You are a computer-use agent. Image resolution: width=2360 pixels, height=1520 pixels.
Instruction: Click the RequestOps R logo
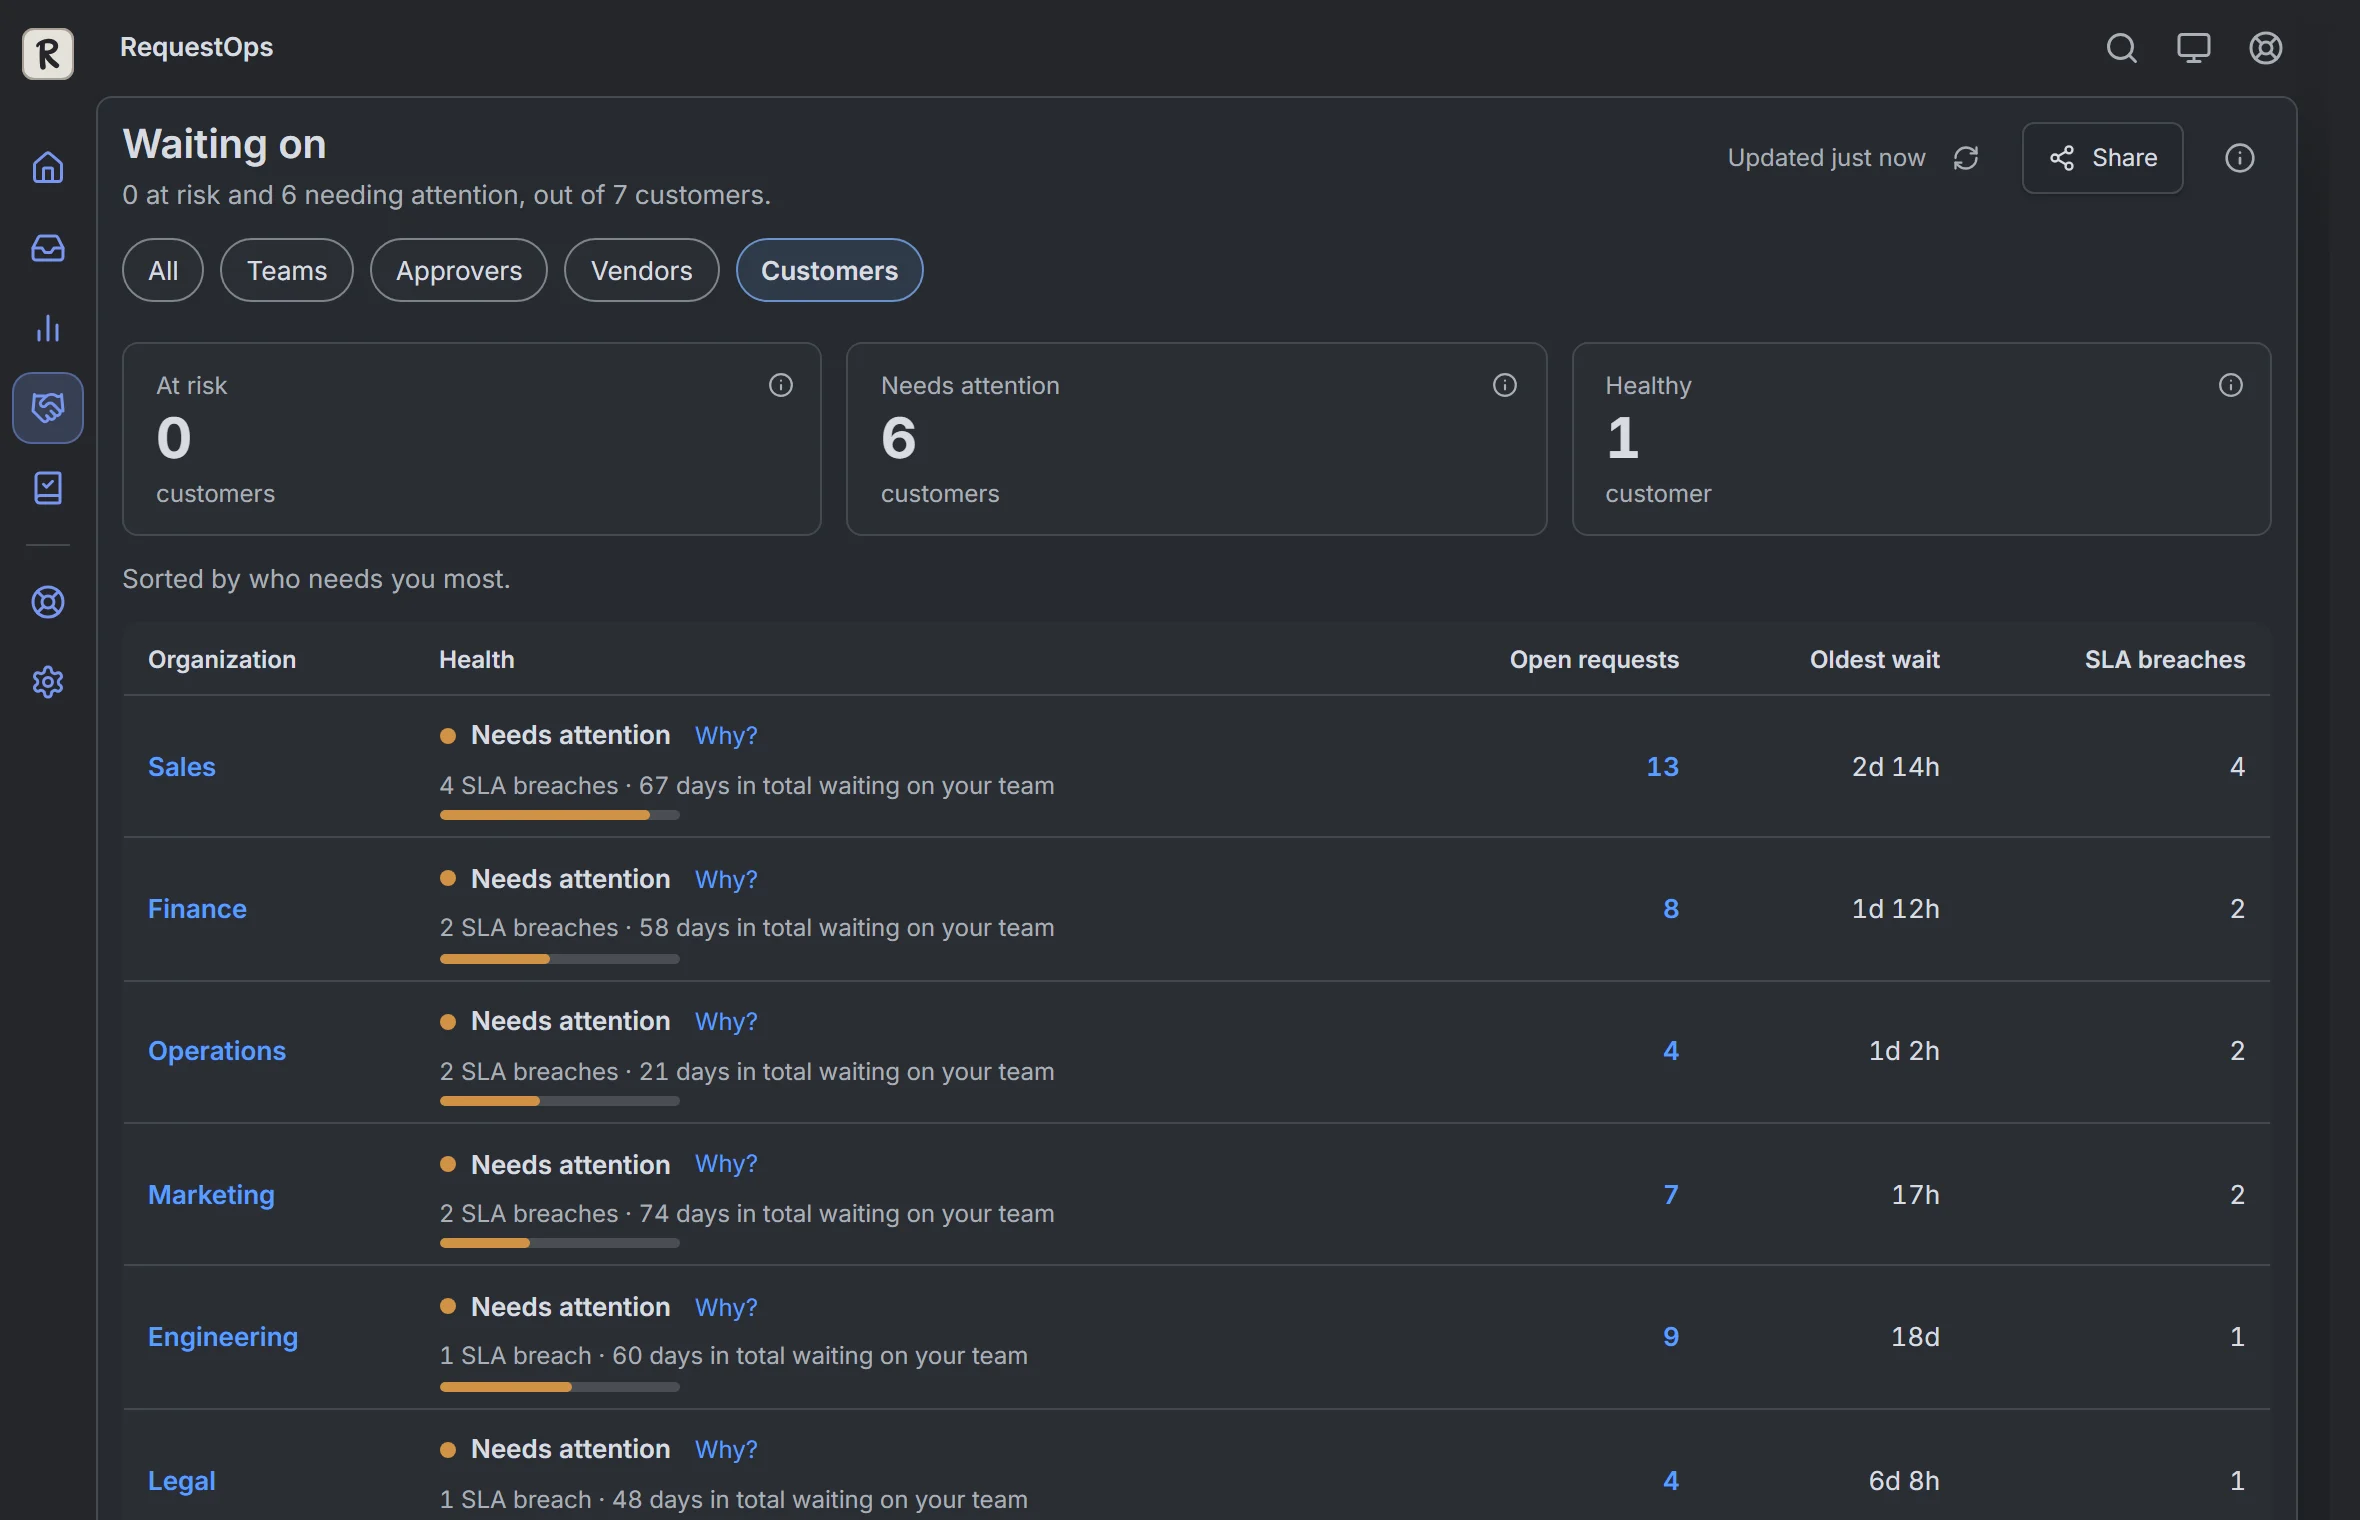click(48, 53)
